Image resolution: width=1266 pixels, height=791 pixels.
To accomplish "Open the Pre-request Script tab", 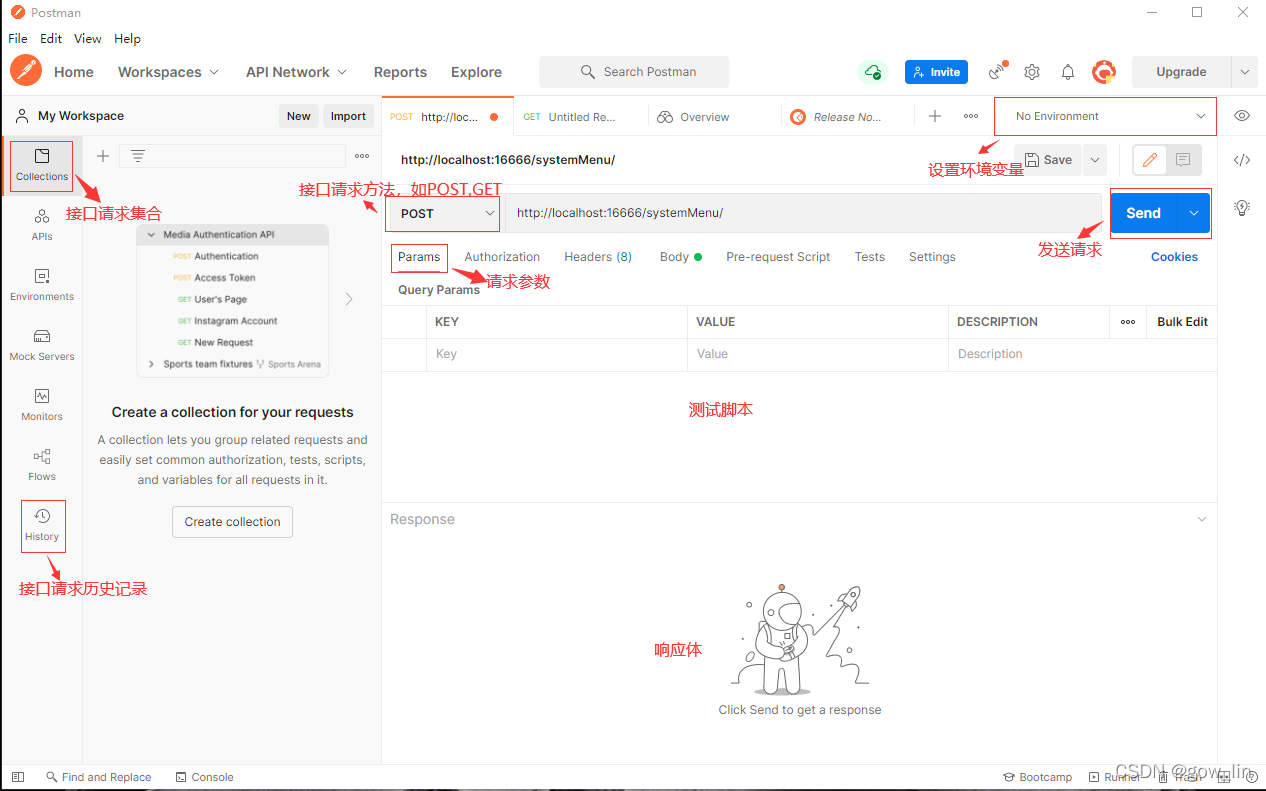I will pos(778,257).
